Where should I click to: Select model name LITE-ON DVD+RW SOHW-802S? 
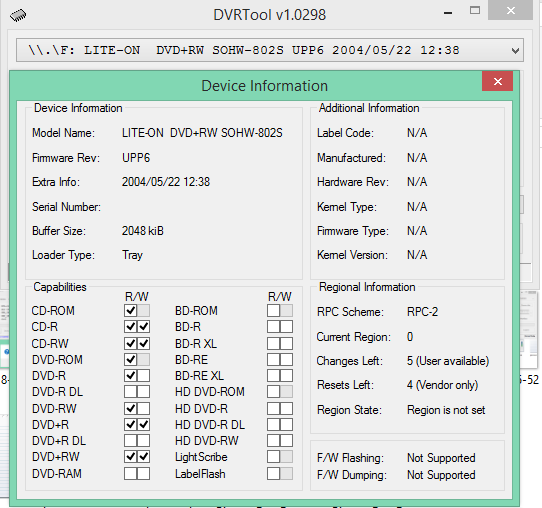[x=202, y=133]
